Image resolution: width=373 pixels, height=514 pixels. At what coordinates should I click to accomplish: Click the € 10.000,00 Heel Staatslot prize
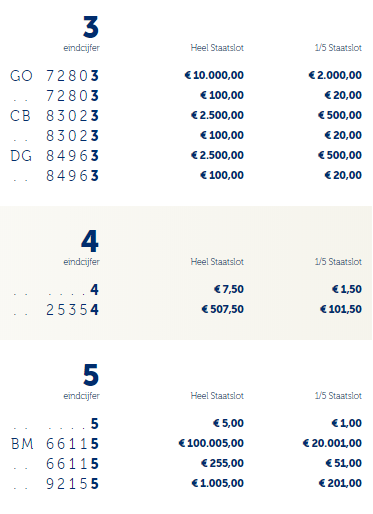pyautogui.click(x=214, y=75)
